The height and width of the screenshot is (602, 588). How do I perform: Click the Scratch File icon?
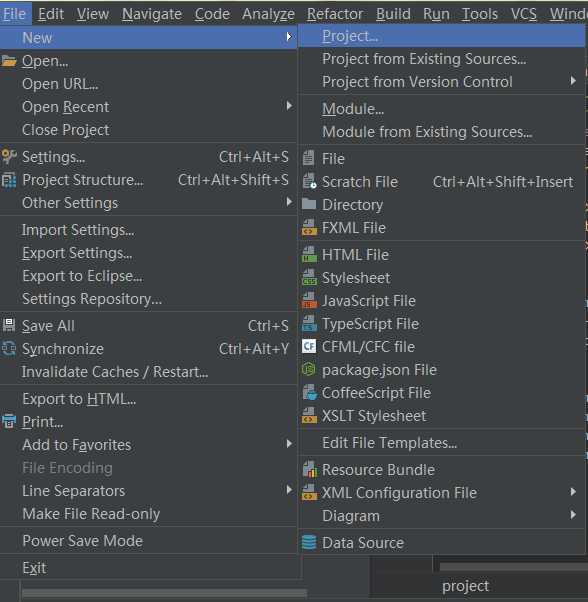pos(309,181)
